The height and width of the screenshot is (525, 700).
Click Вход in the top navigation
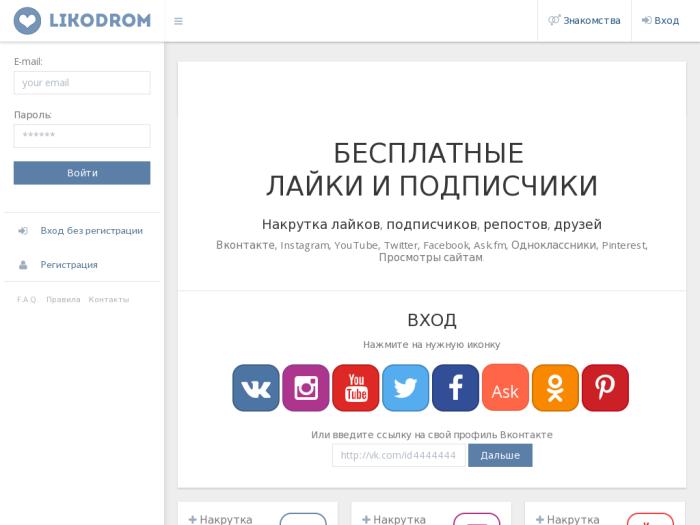pyautogui.click(x=660, y=21)
